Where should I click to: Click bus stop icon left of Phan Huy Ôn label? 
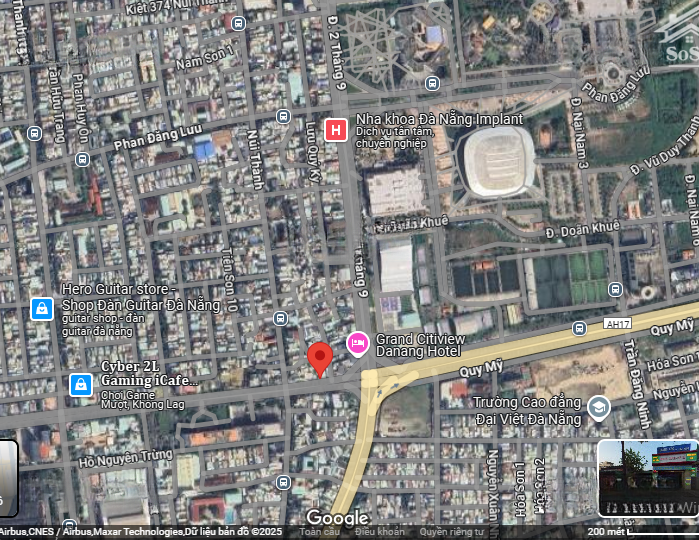[34, 133]
